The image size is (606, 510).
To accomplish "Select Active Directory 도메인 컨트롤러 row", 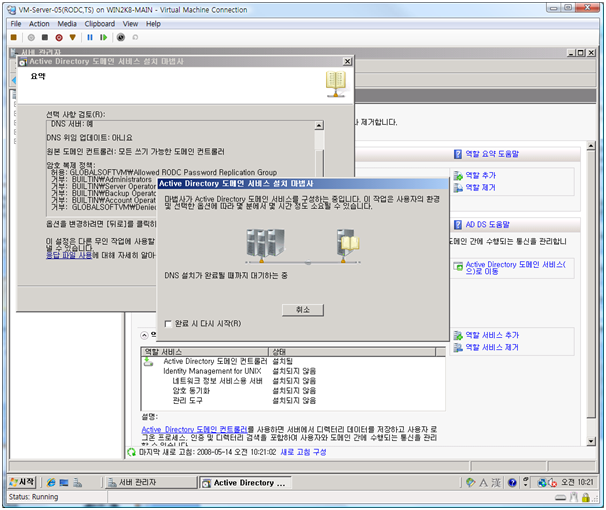I will click(x=293, y=362).
